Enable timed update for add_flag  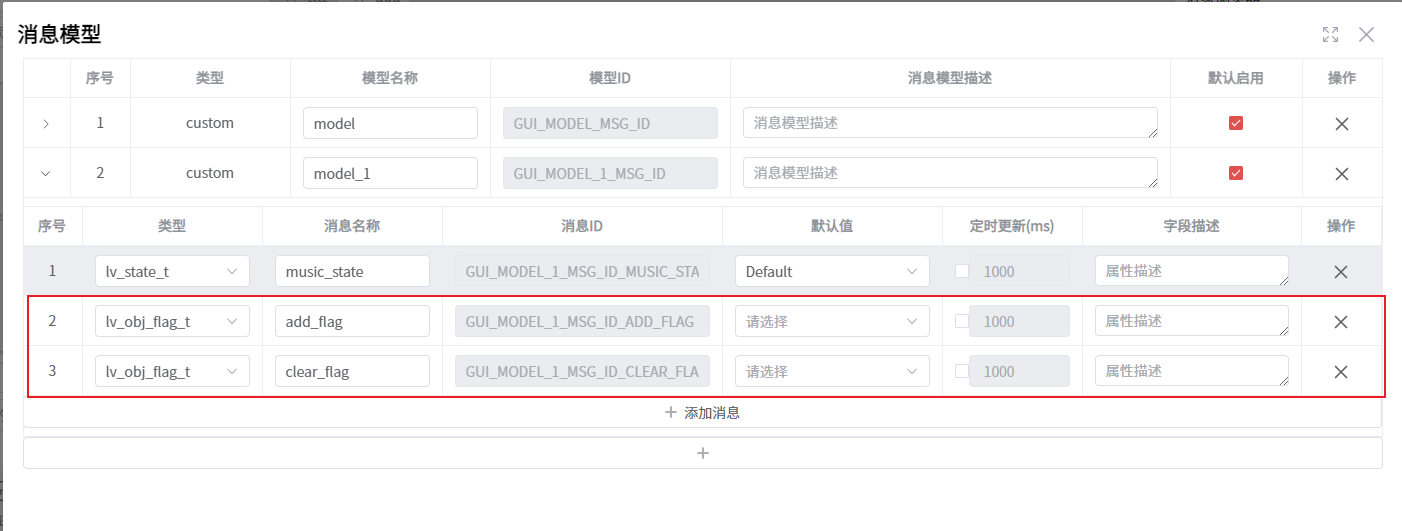pyautogui.click(x=962, y=321)
